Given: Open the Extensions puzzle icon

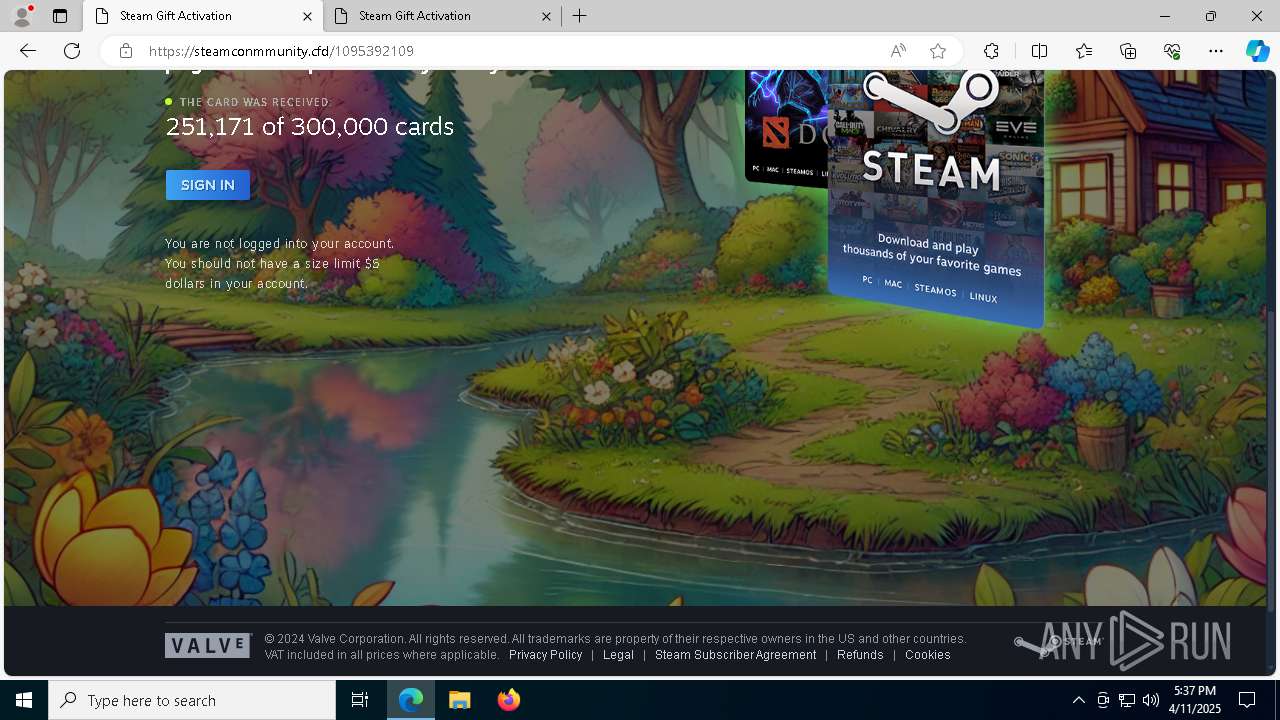Looking at the screenshot, I should [991, 51].
